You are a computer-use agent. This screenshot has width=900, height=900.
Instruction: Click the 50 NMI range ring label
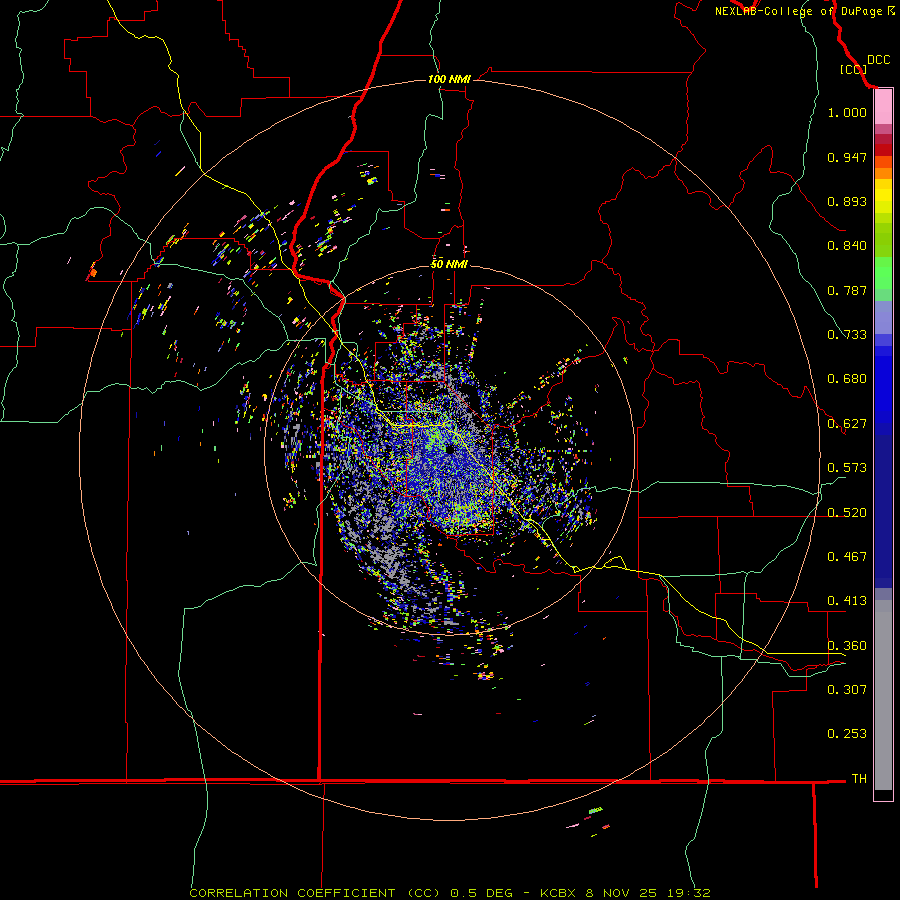pos(449,264)
